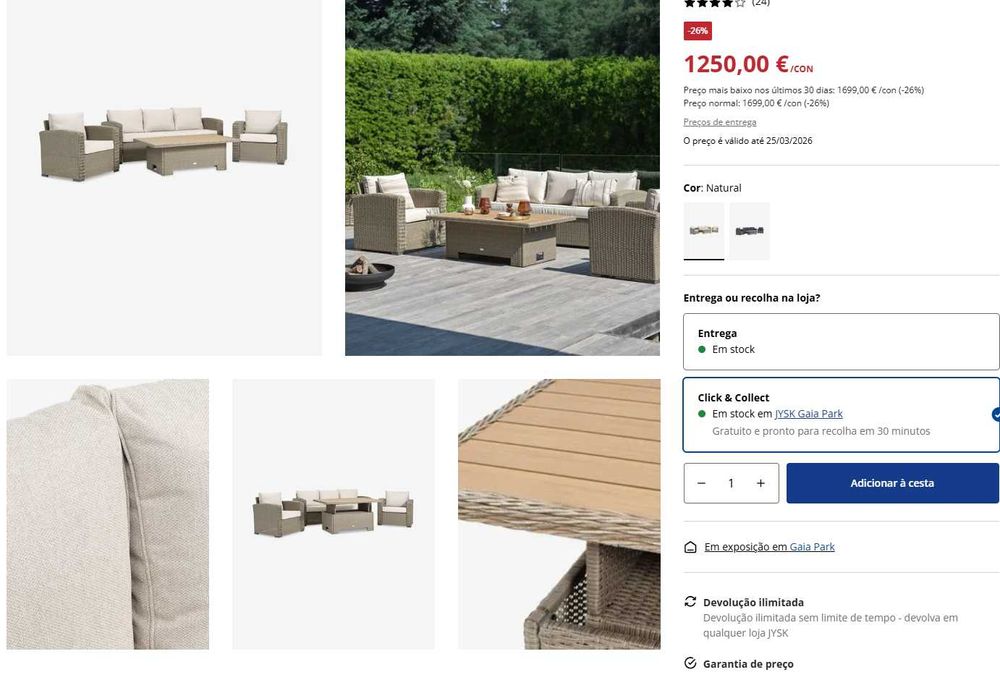Screen dimensions: 1000x690
Task: Click the star rating icons
Action: (714, 3)
